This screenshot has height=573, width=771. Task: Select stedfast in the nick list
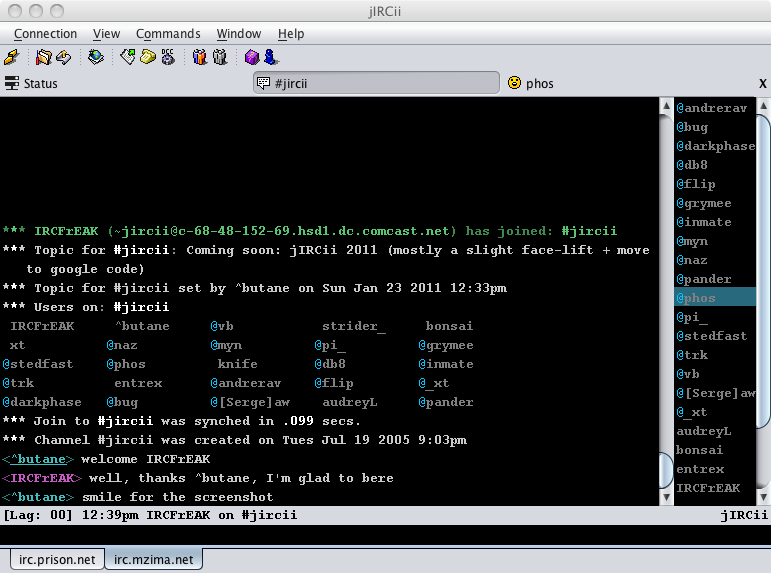point(715,336)
